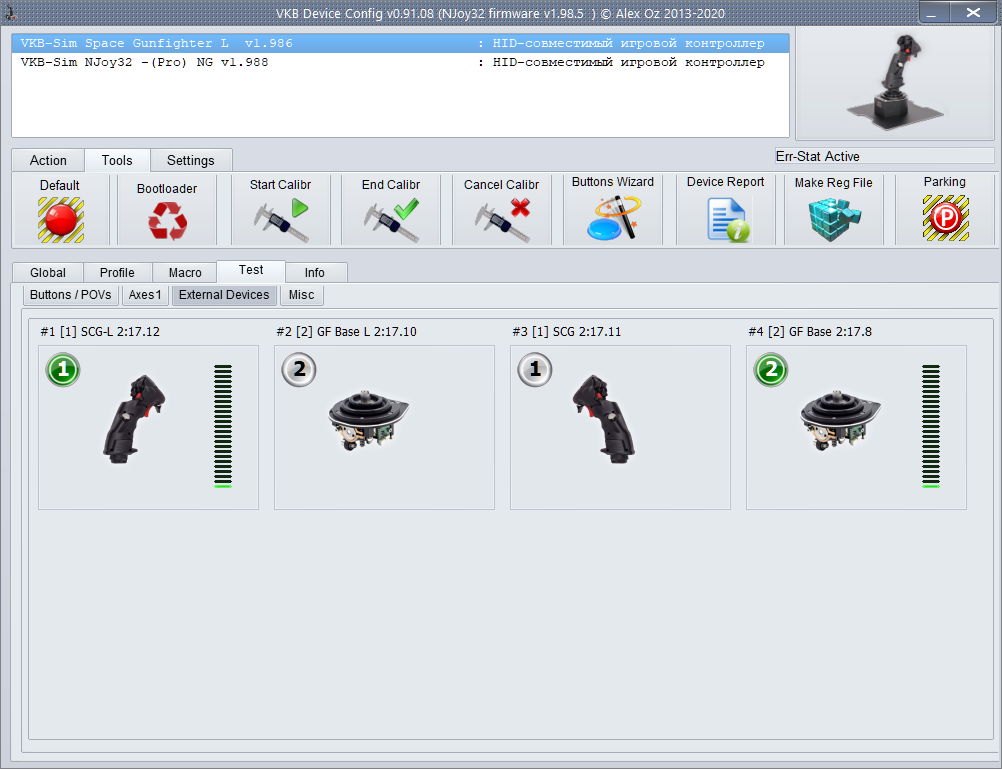Screen dimensions: 1002x770
Task: Open the Info tab
Action: [x=314, y=273]
